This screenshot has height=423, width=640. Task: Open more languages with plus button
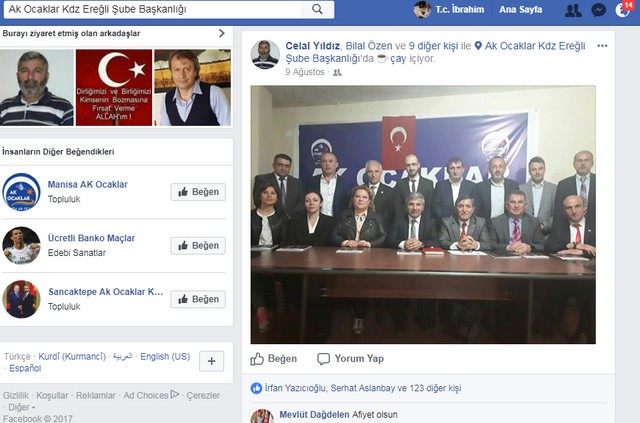[212, 362]
